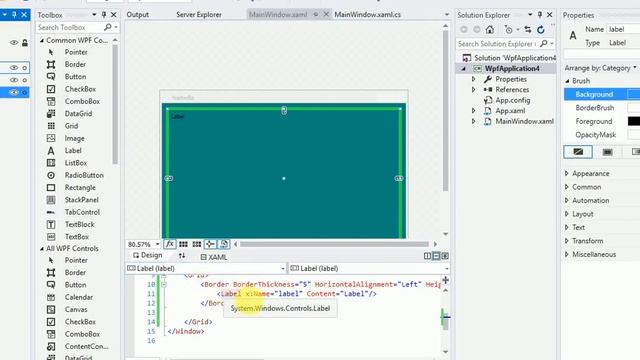Click search magnifier in Toolbox

click(x=108, y=27)
